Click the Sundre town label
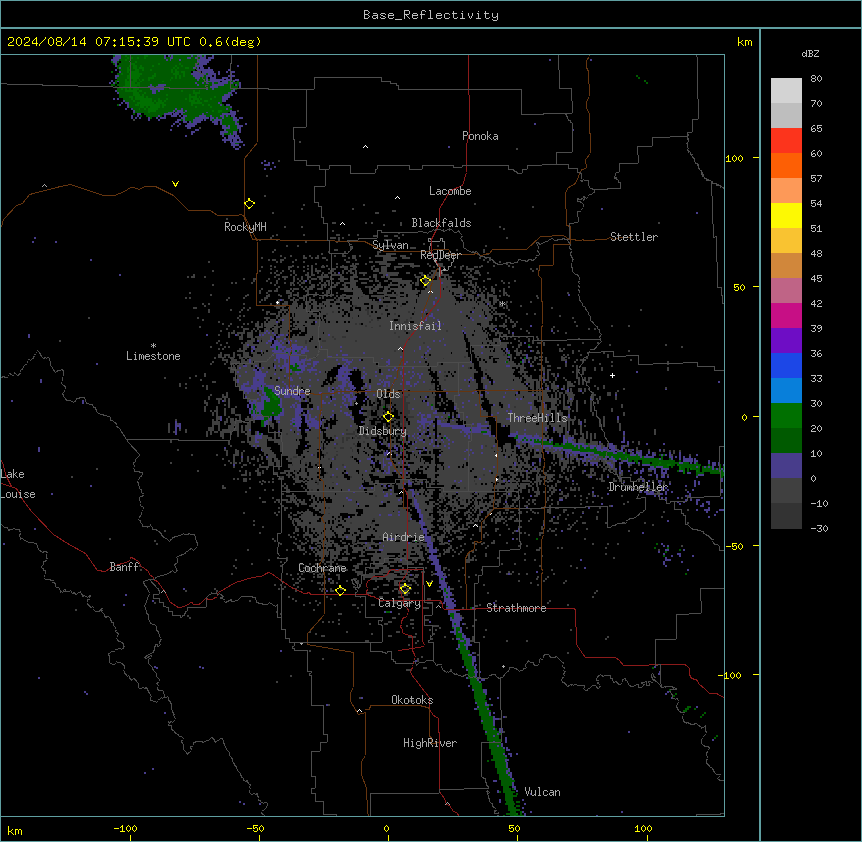This screenshot has height=842, width=862. (x=292, y=391)
